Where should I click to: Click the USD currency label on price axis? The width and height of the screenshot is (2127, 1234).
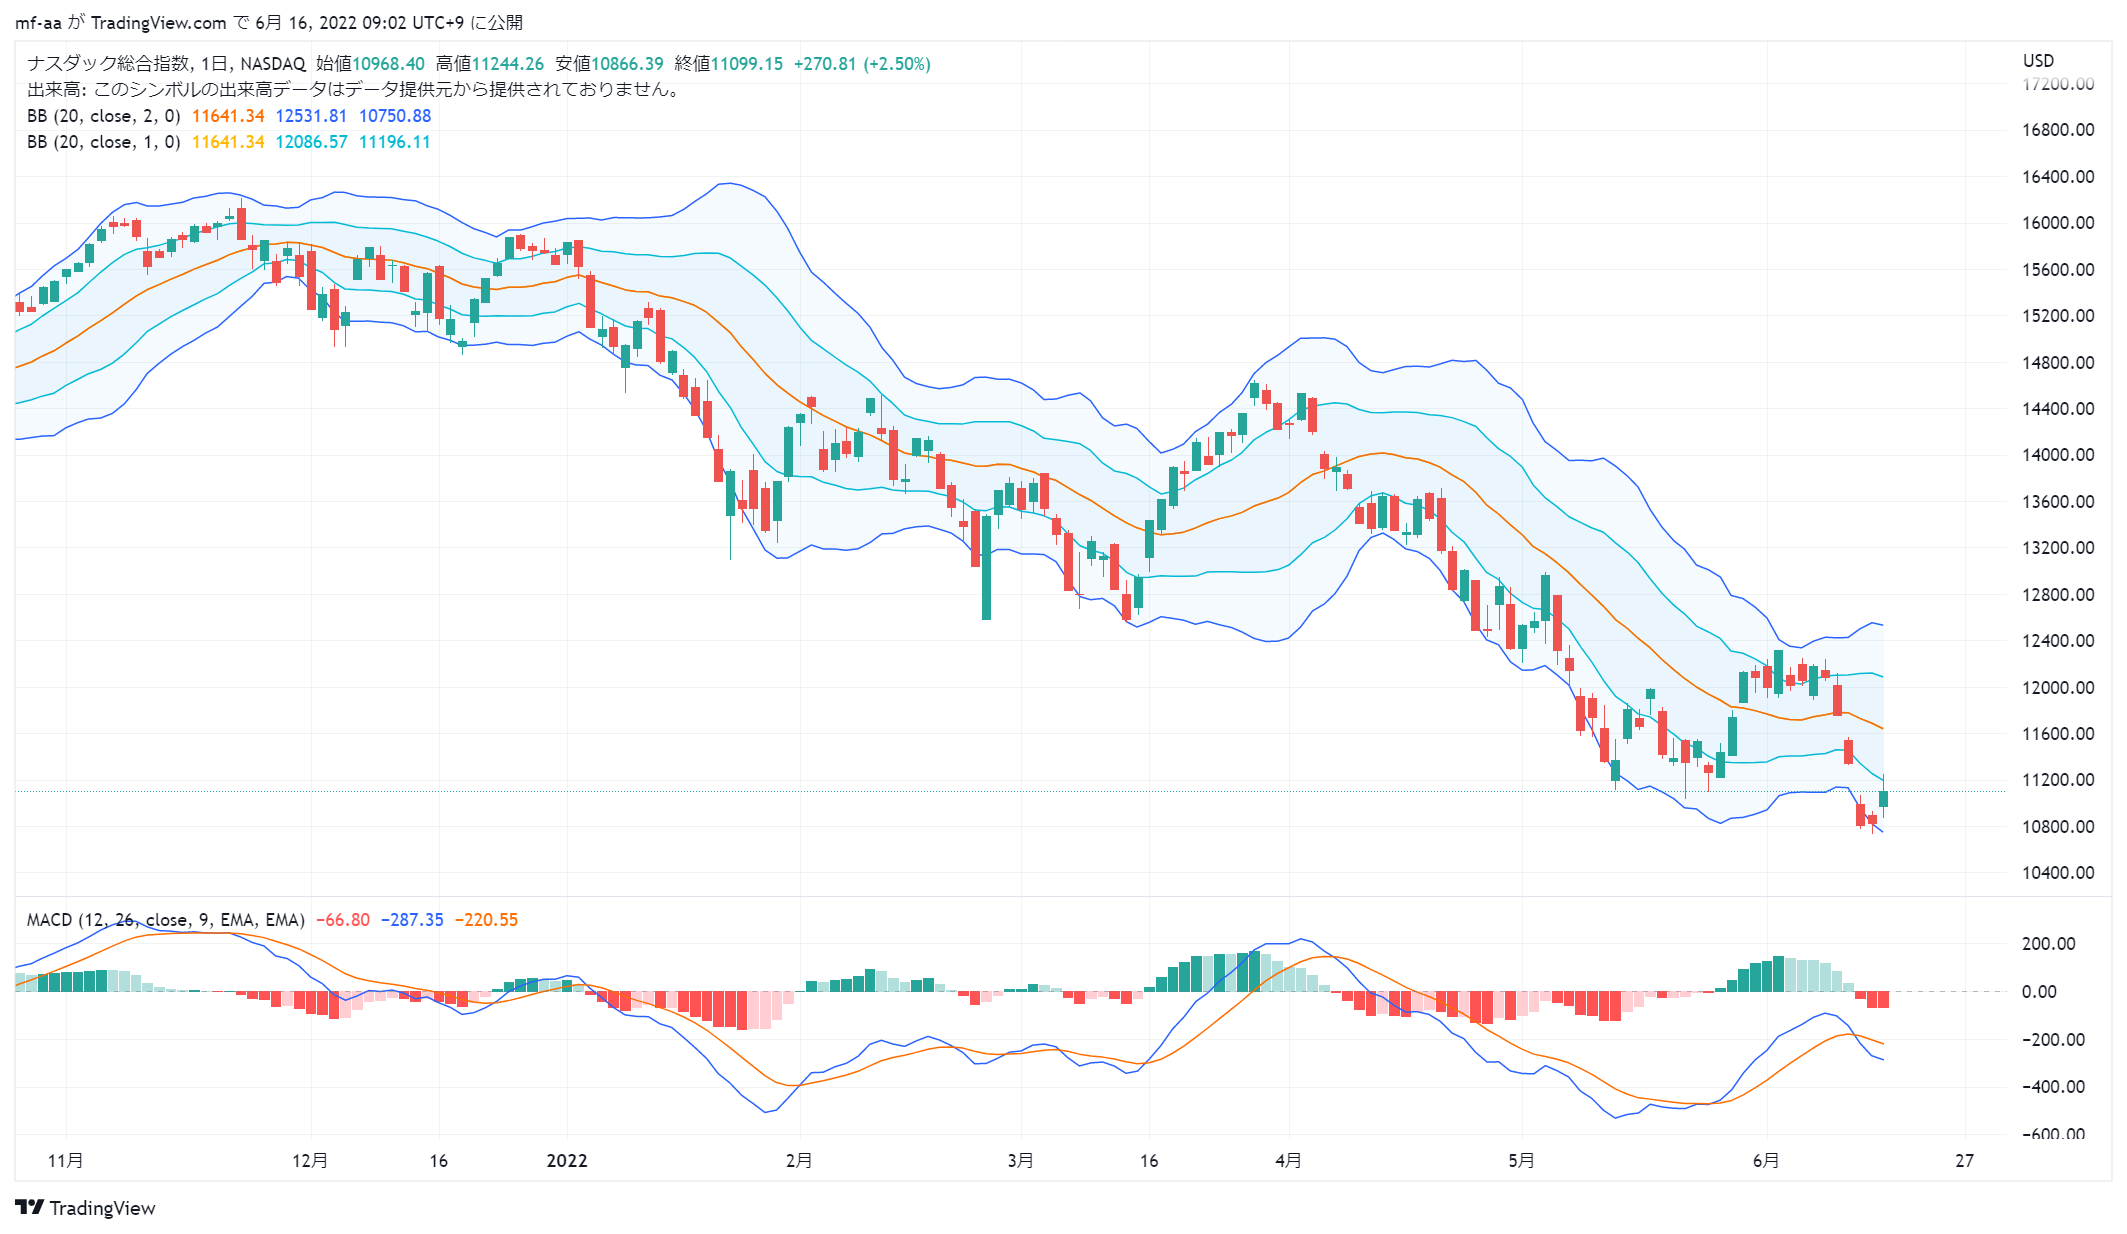click(x=2038, y=60)
